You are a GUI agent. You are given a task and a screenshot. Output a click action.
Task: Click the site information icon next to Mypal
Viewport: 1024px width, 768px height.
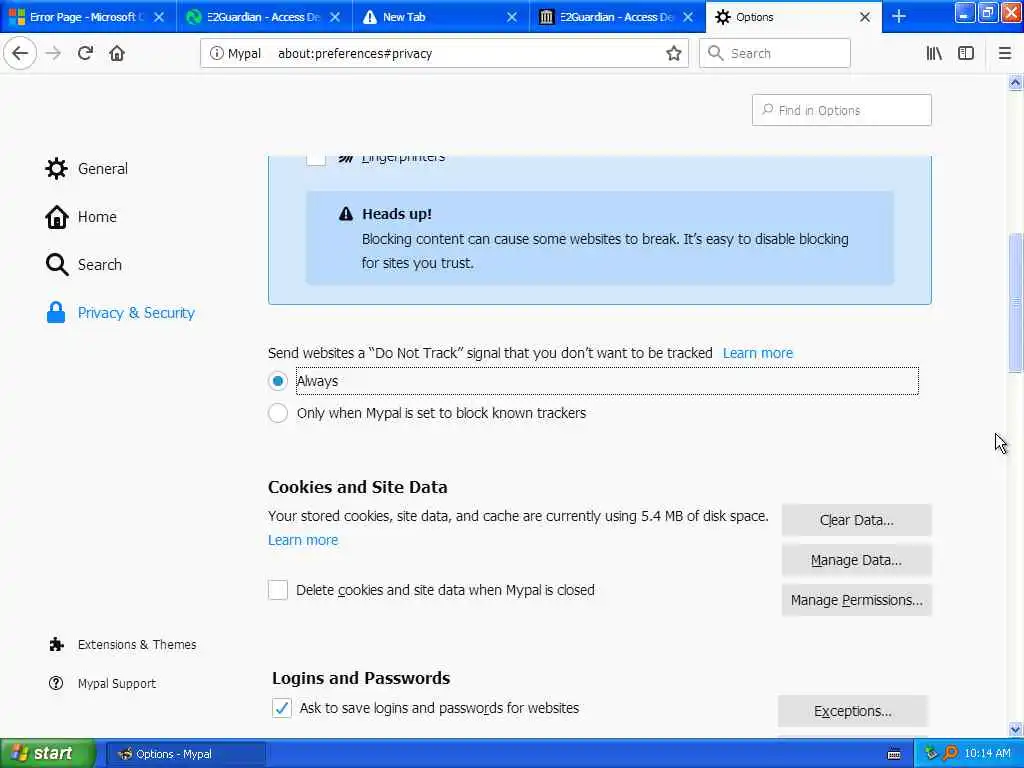click(216, 54)
